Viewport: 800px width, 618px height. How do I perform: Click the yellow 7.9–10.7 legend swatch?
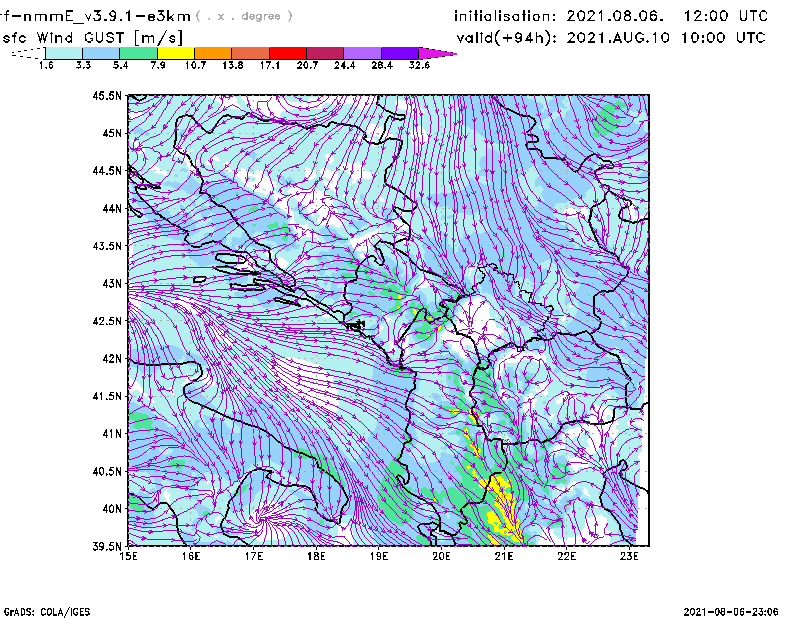176,53
